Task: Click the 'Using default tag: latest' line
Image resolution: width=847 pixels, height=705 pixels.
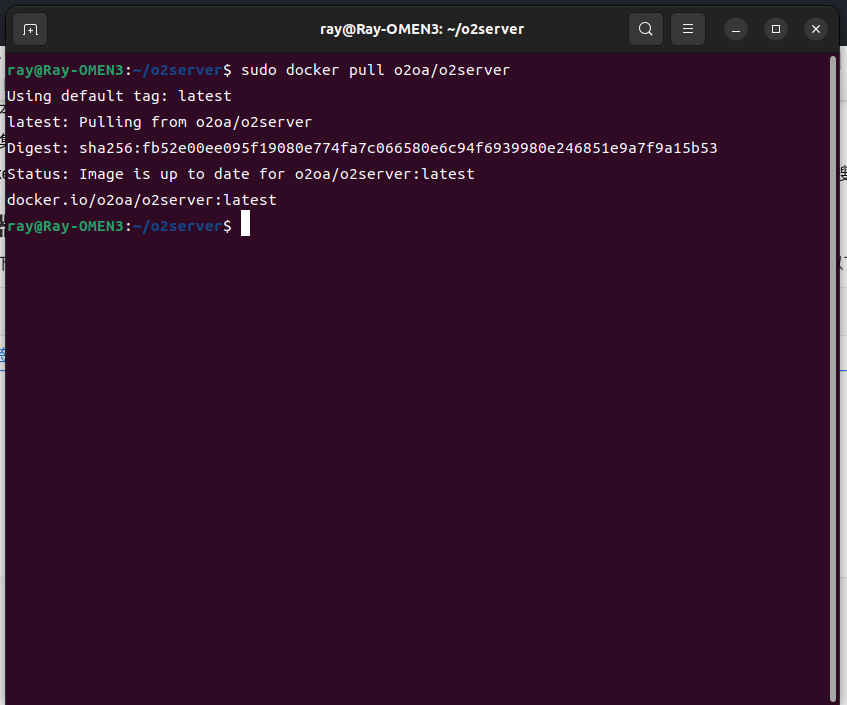Action: pos(119,96)
